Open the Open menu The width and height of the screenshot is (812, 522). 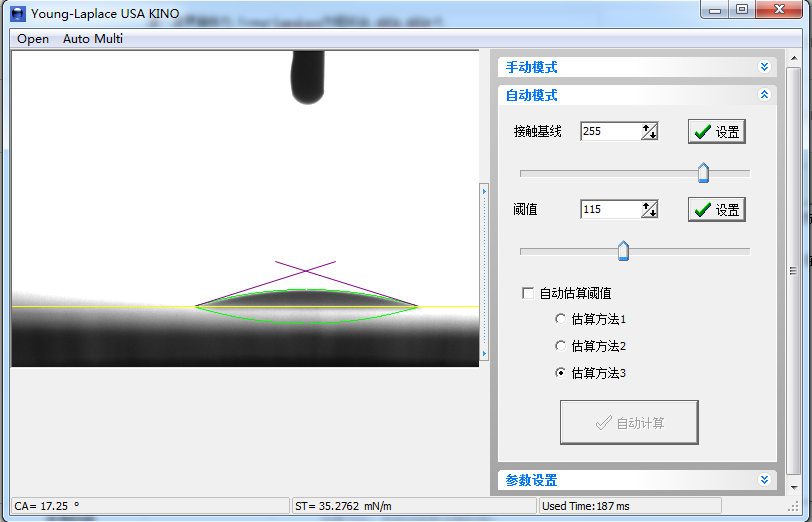tap(33, 39)
